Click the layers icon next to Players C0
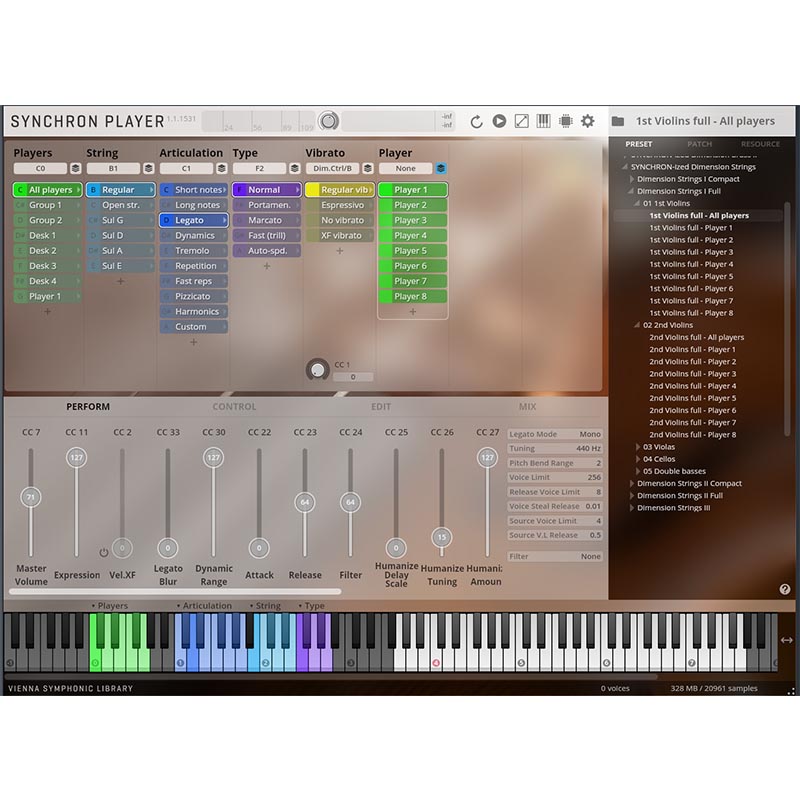The width and height of the screenshot is (800, 800). pyautogui.click(x=76, y=168)
